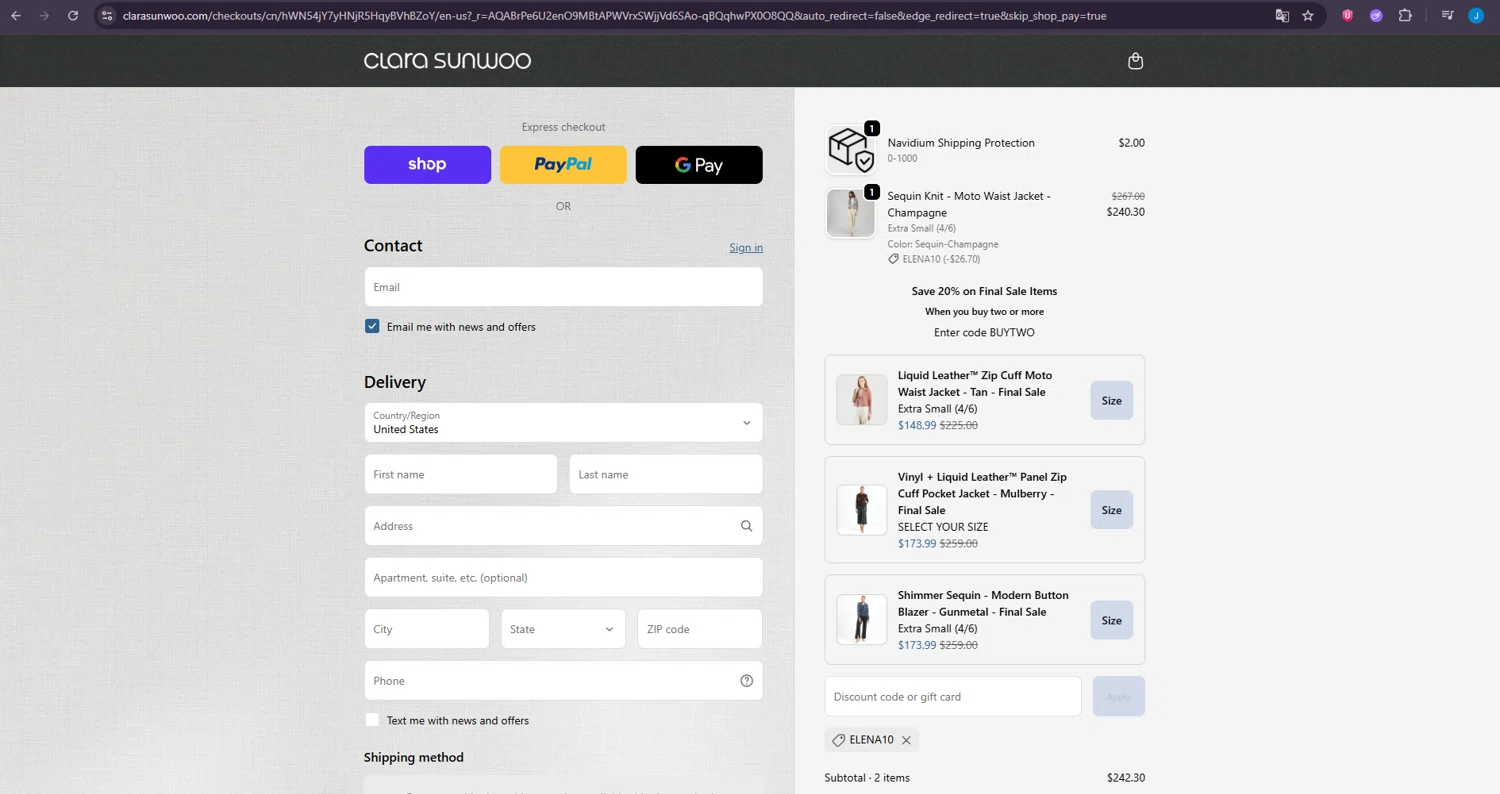The image size is (1500, 794).
Task: Click the Clara Sunwoo logo
Action: 447,61
